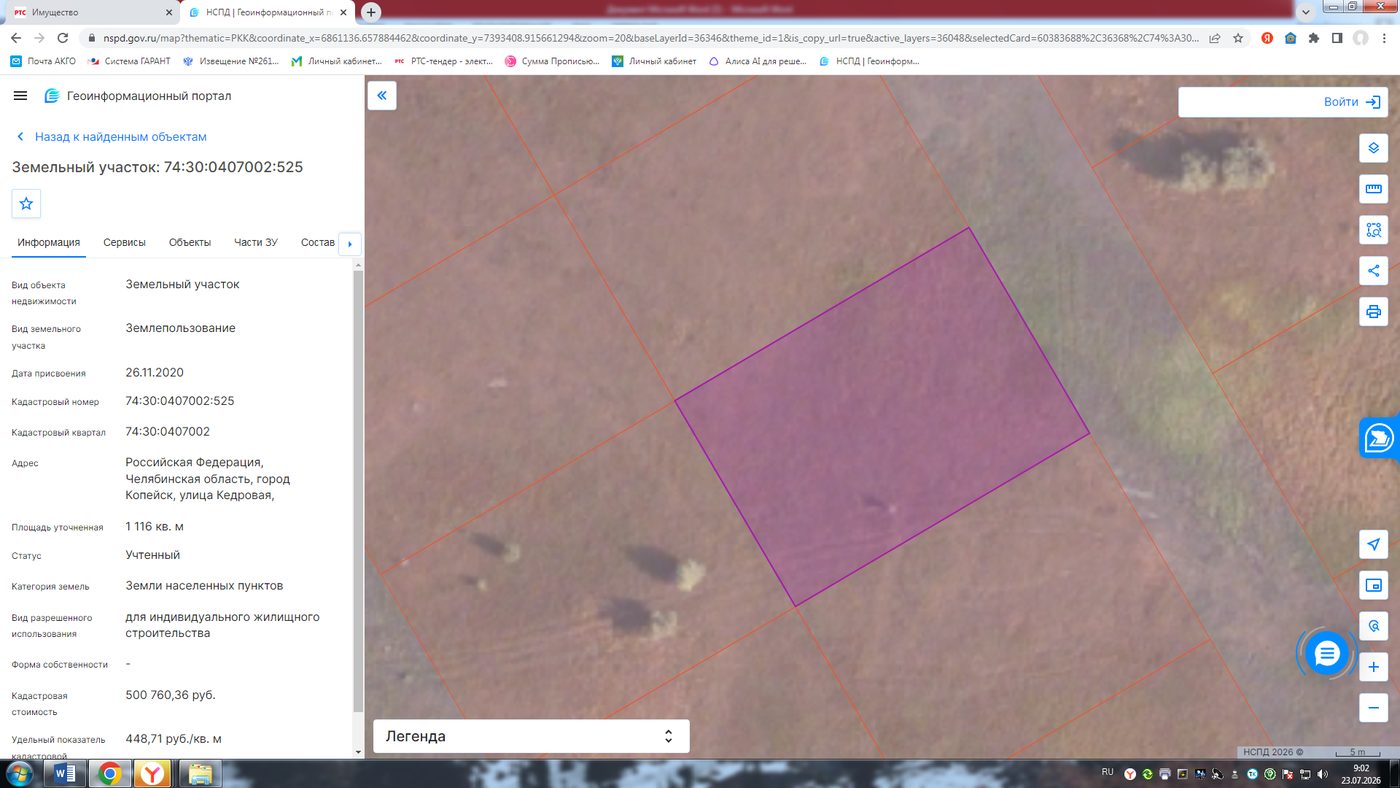1400x788 pixels.
Task: Zoom out the map with minus button
Action: click(1374, 708)
